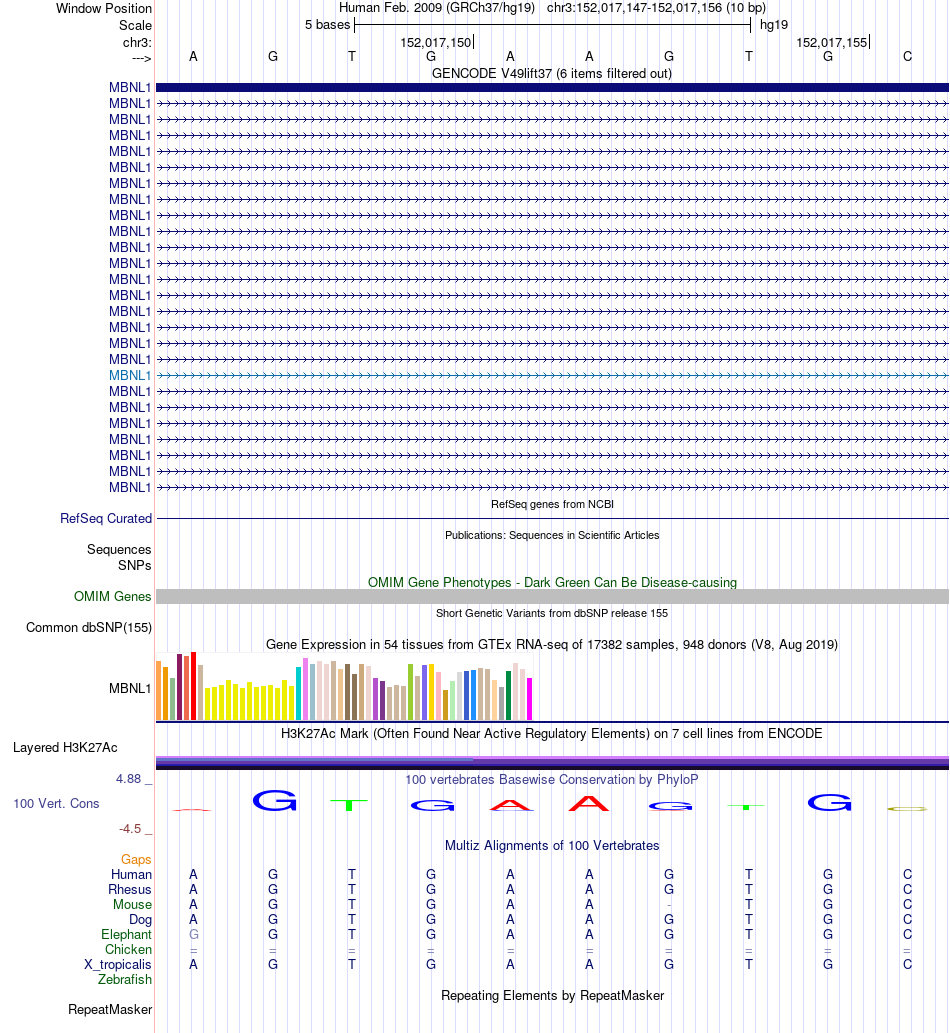Click the Rhesus species alignment label

pos(130,889)
